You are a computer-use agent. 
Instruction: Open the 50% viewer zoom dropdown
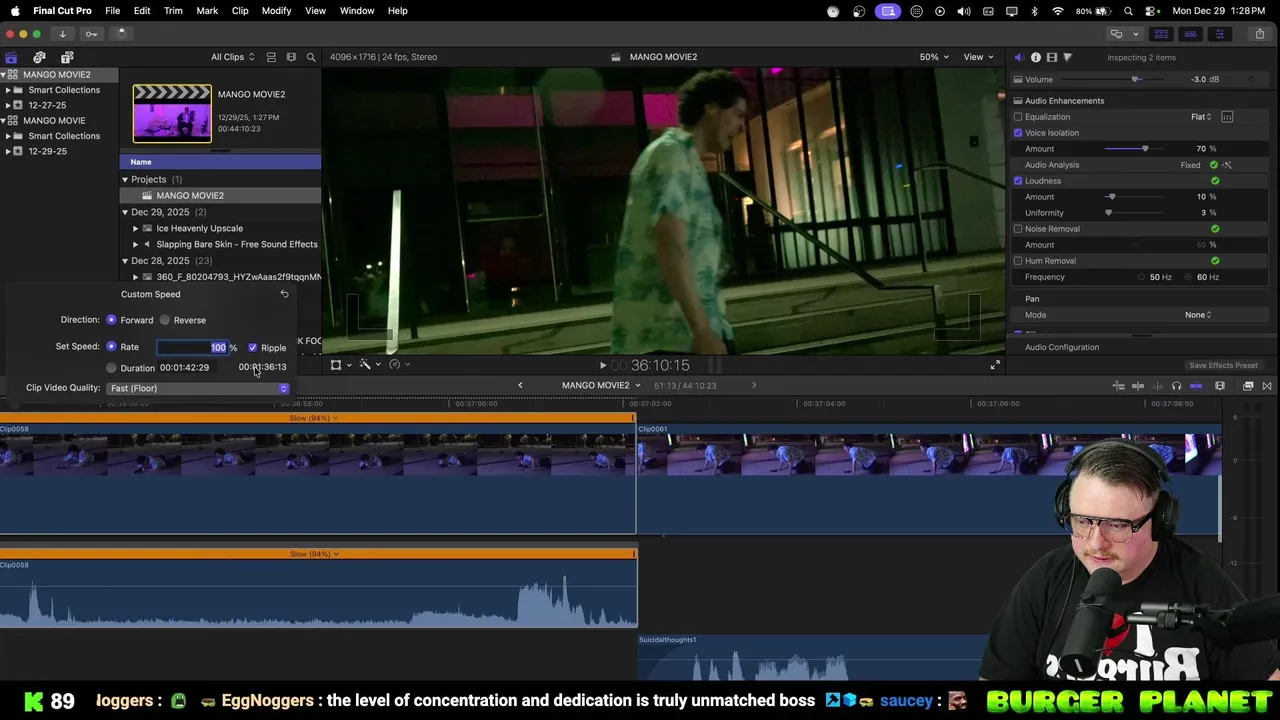(934, 57)
